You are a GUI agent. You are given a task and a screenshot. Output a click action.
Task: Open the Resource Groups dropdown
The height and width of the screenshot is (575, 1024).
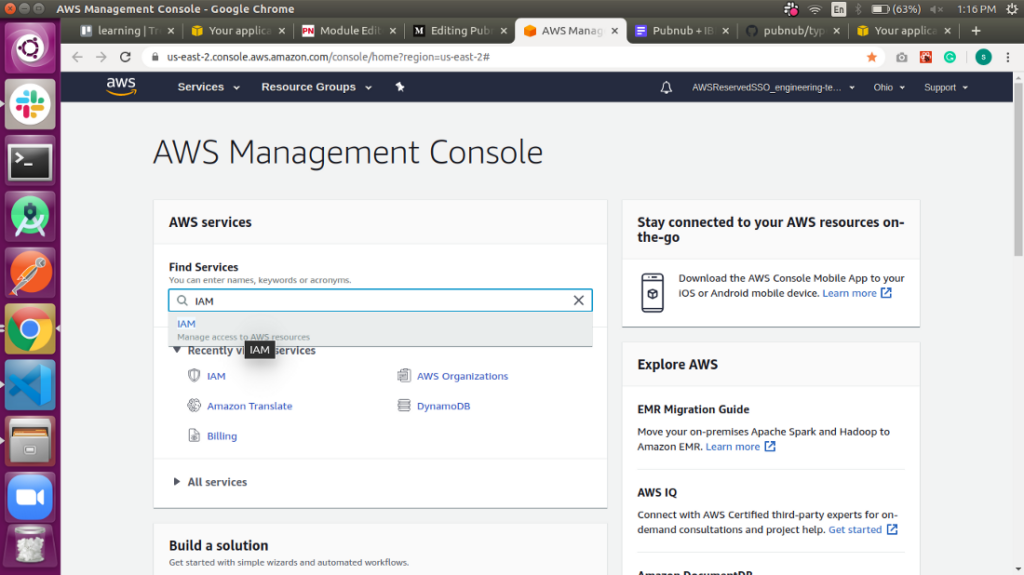pyautogui.click(x=317, y=87)
